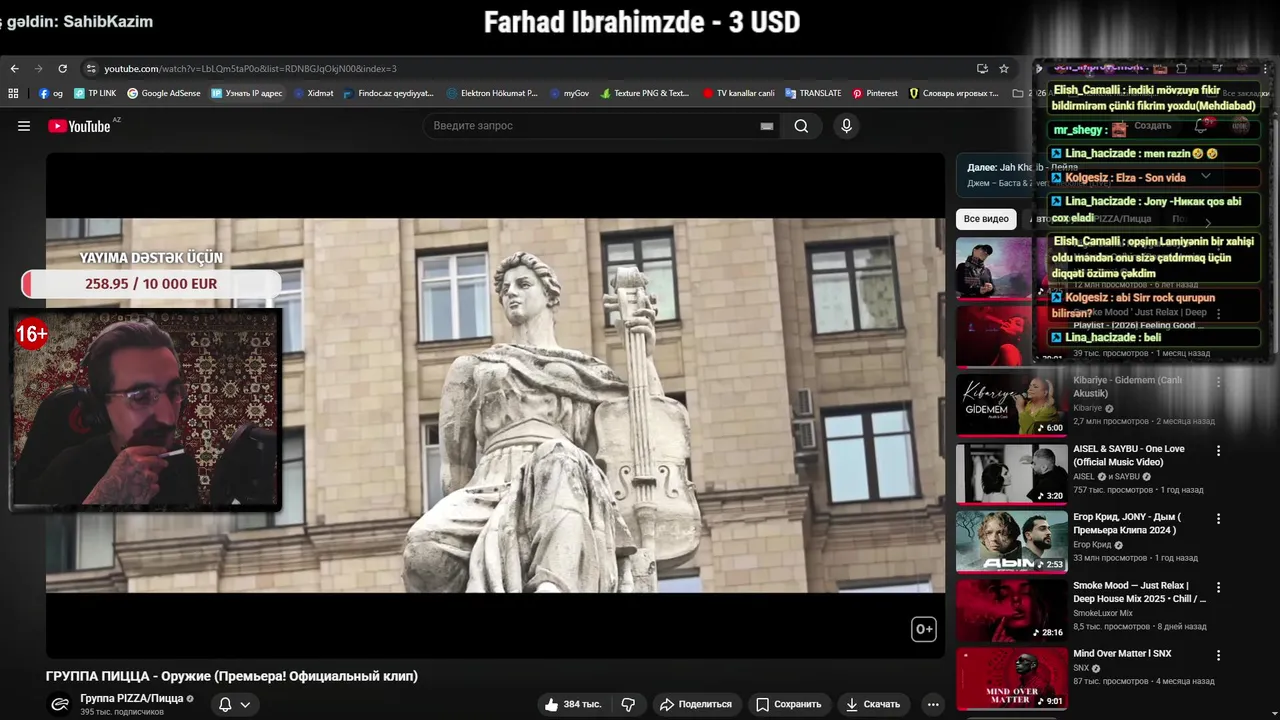The width and height of the screenshot is (1280, 720).
Task: Start voice search with microphone icon
Action: point(846,126)
